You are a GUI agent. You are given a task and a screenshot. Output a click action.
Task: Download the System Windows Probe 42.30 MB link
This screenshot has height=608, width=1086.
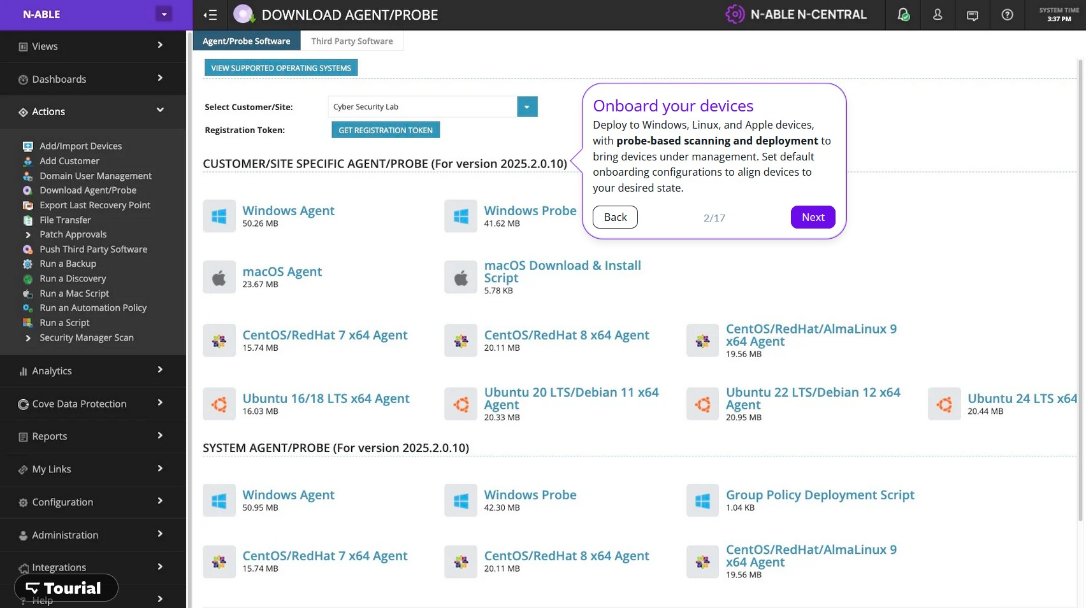(x=530, y=495)
